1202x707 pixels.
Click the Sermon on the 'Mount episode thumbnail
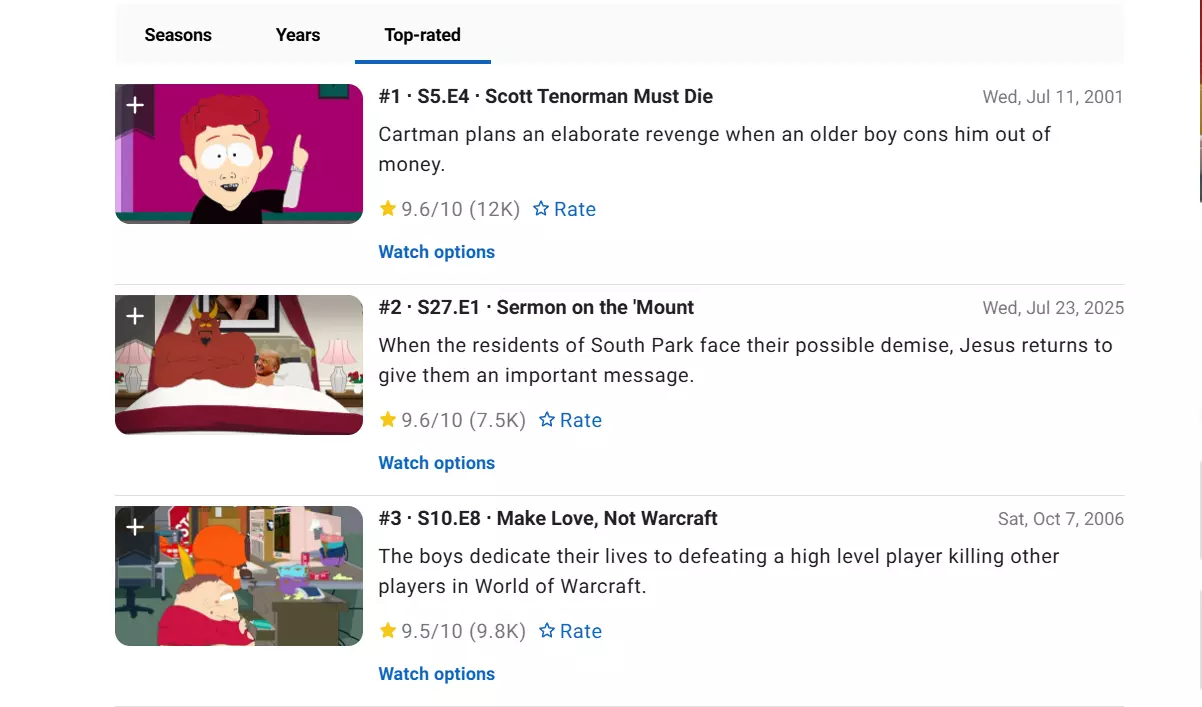click(x=239, y=365)
